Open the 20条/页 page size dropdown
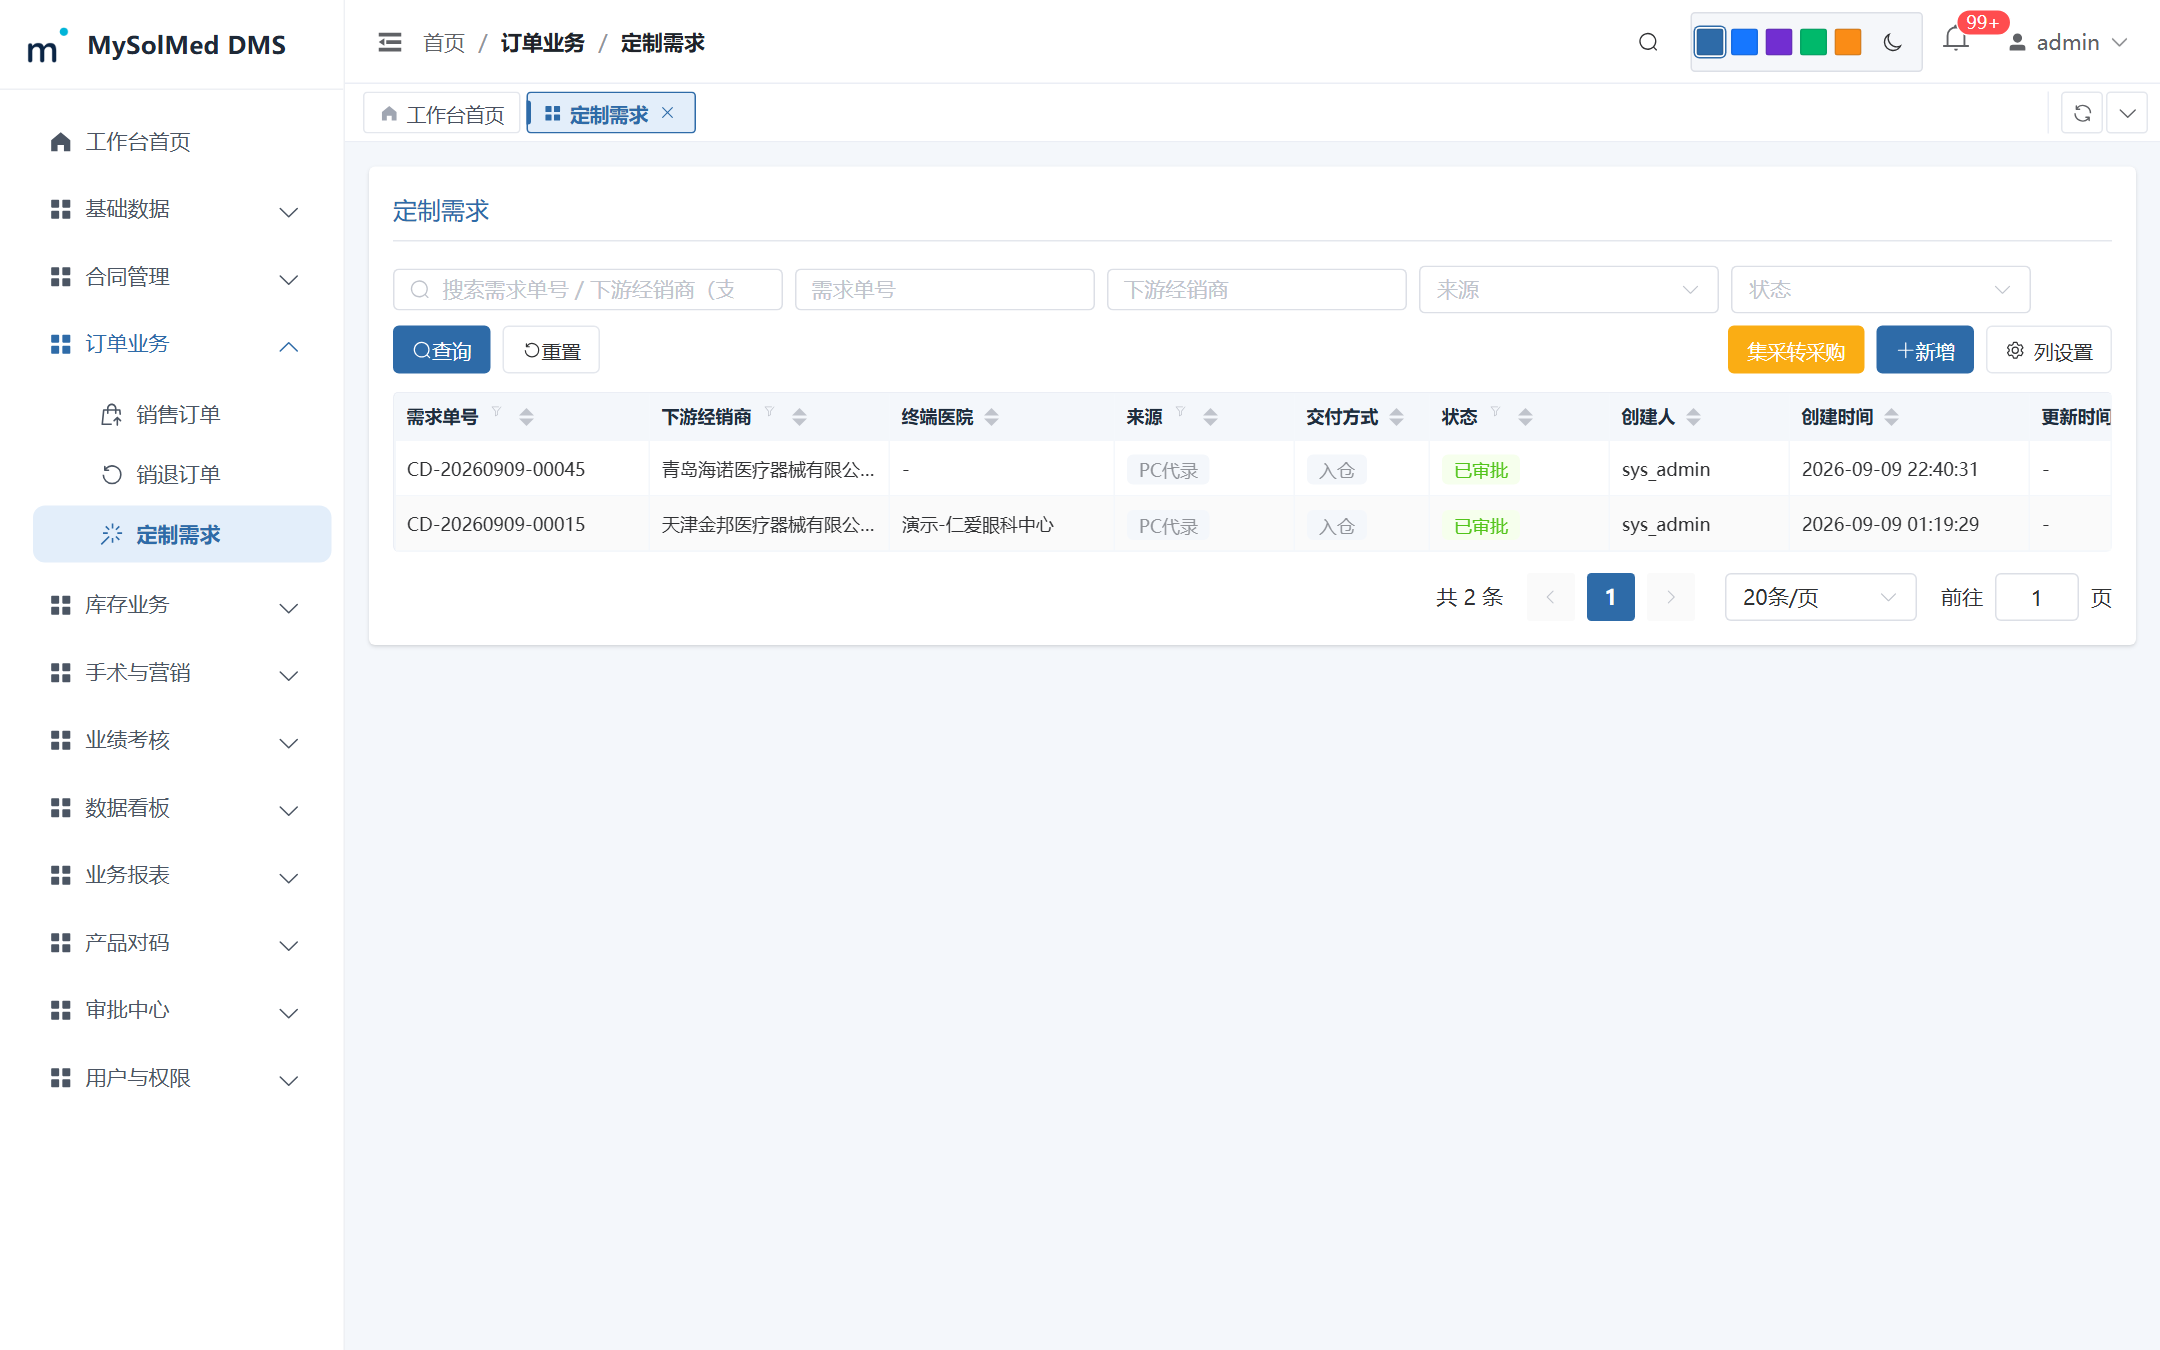 point(1820,597)
